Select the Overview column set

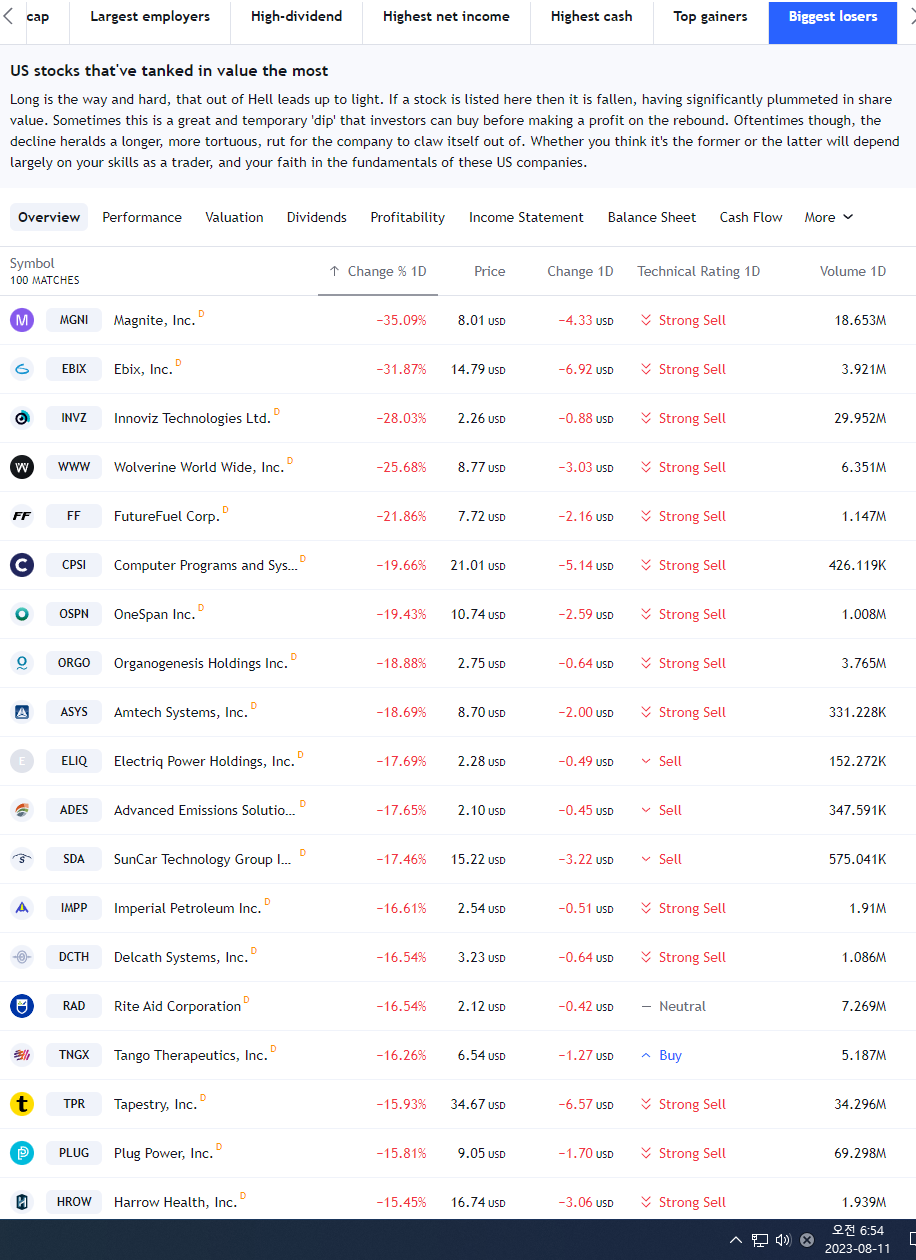click(49, 217)
